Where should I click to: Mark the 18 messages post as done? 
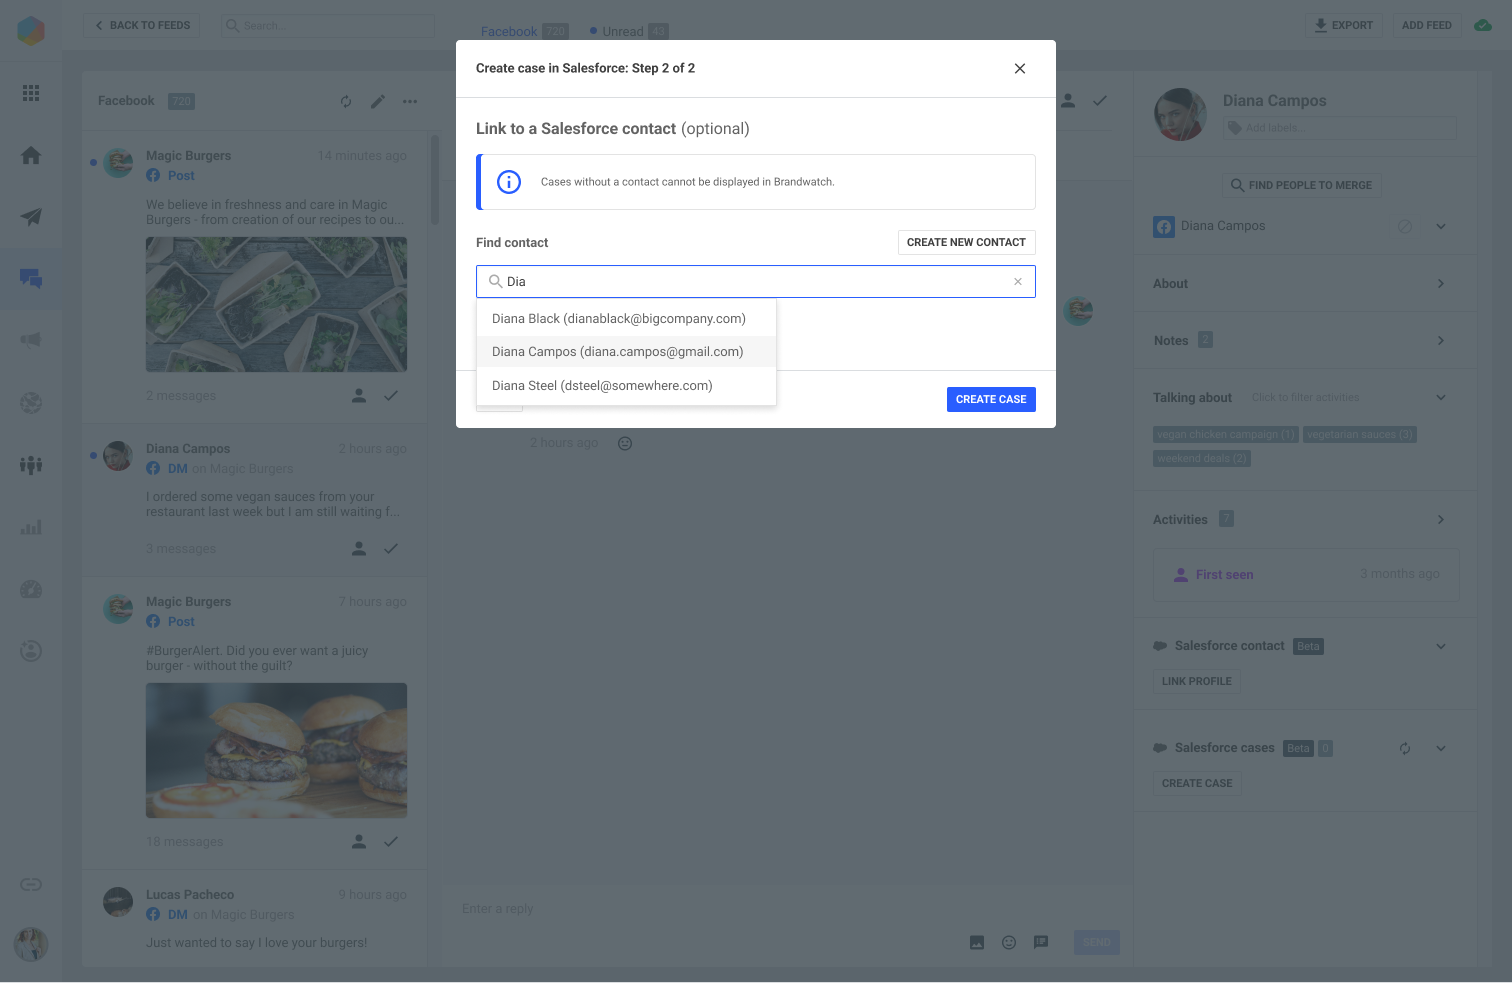point(391,842)
